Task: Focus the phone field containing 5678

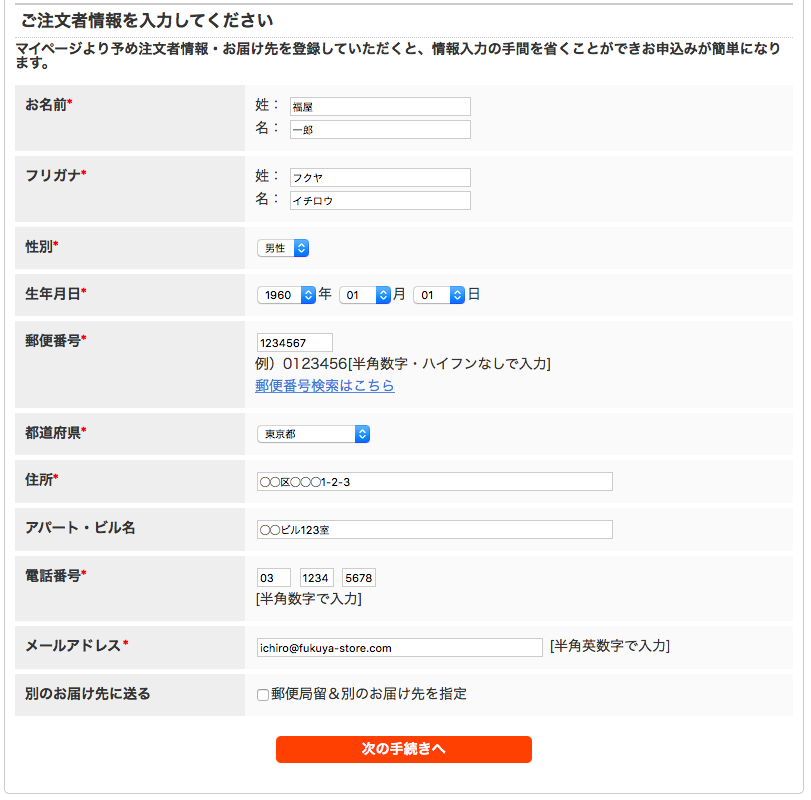Action: click(x=359, y=578)
